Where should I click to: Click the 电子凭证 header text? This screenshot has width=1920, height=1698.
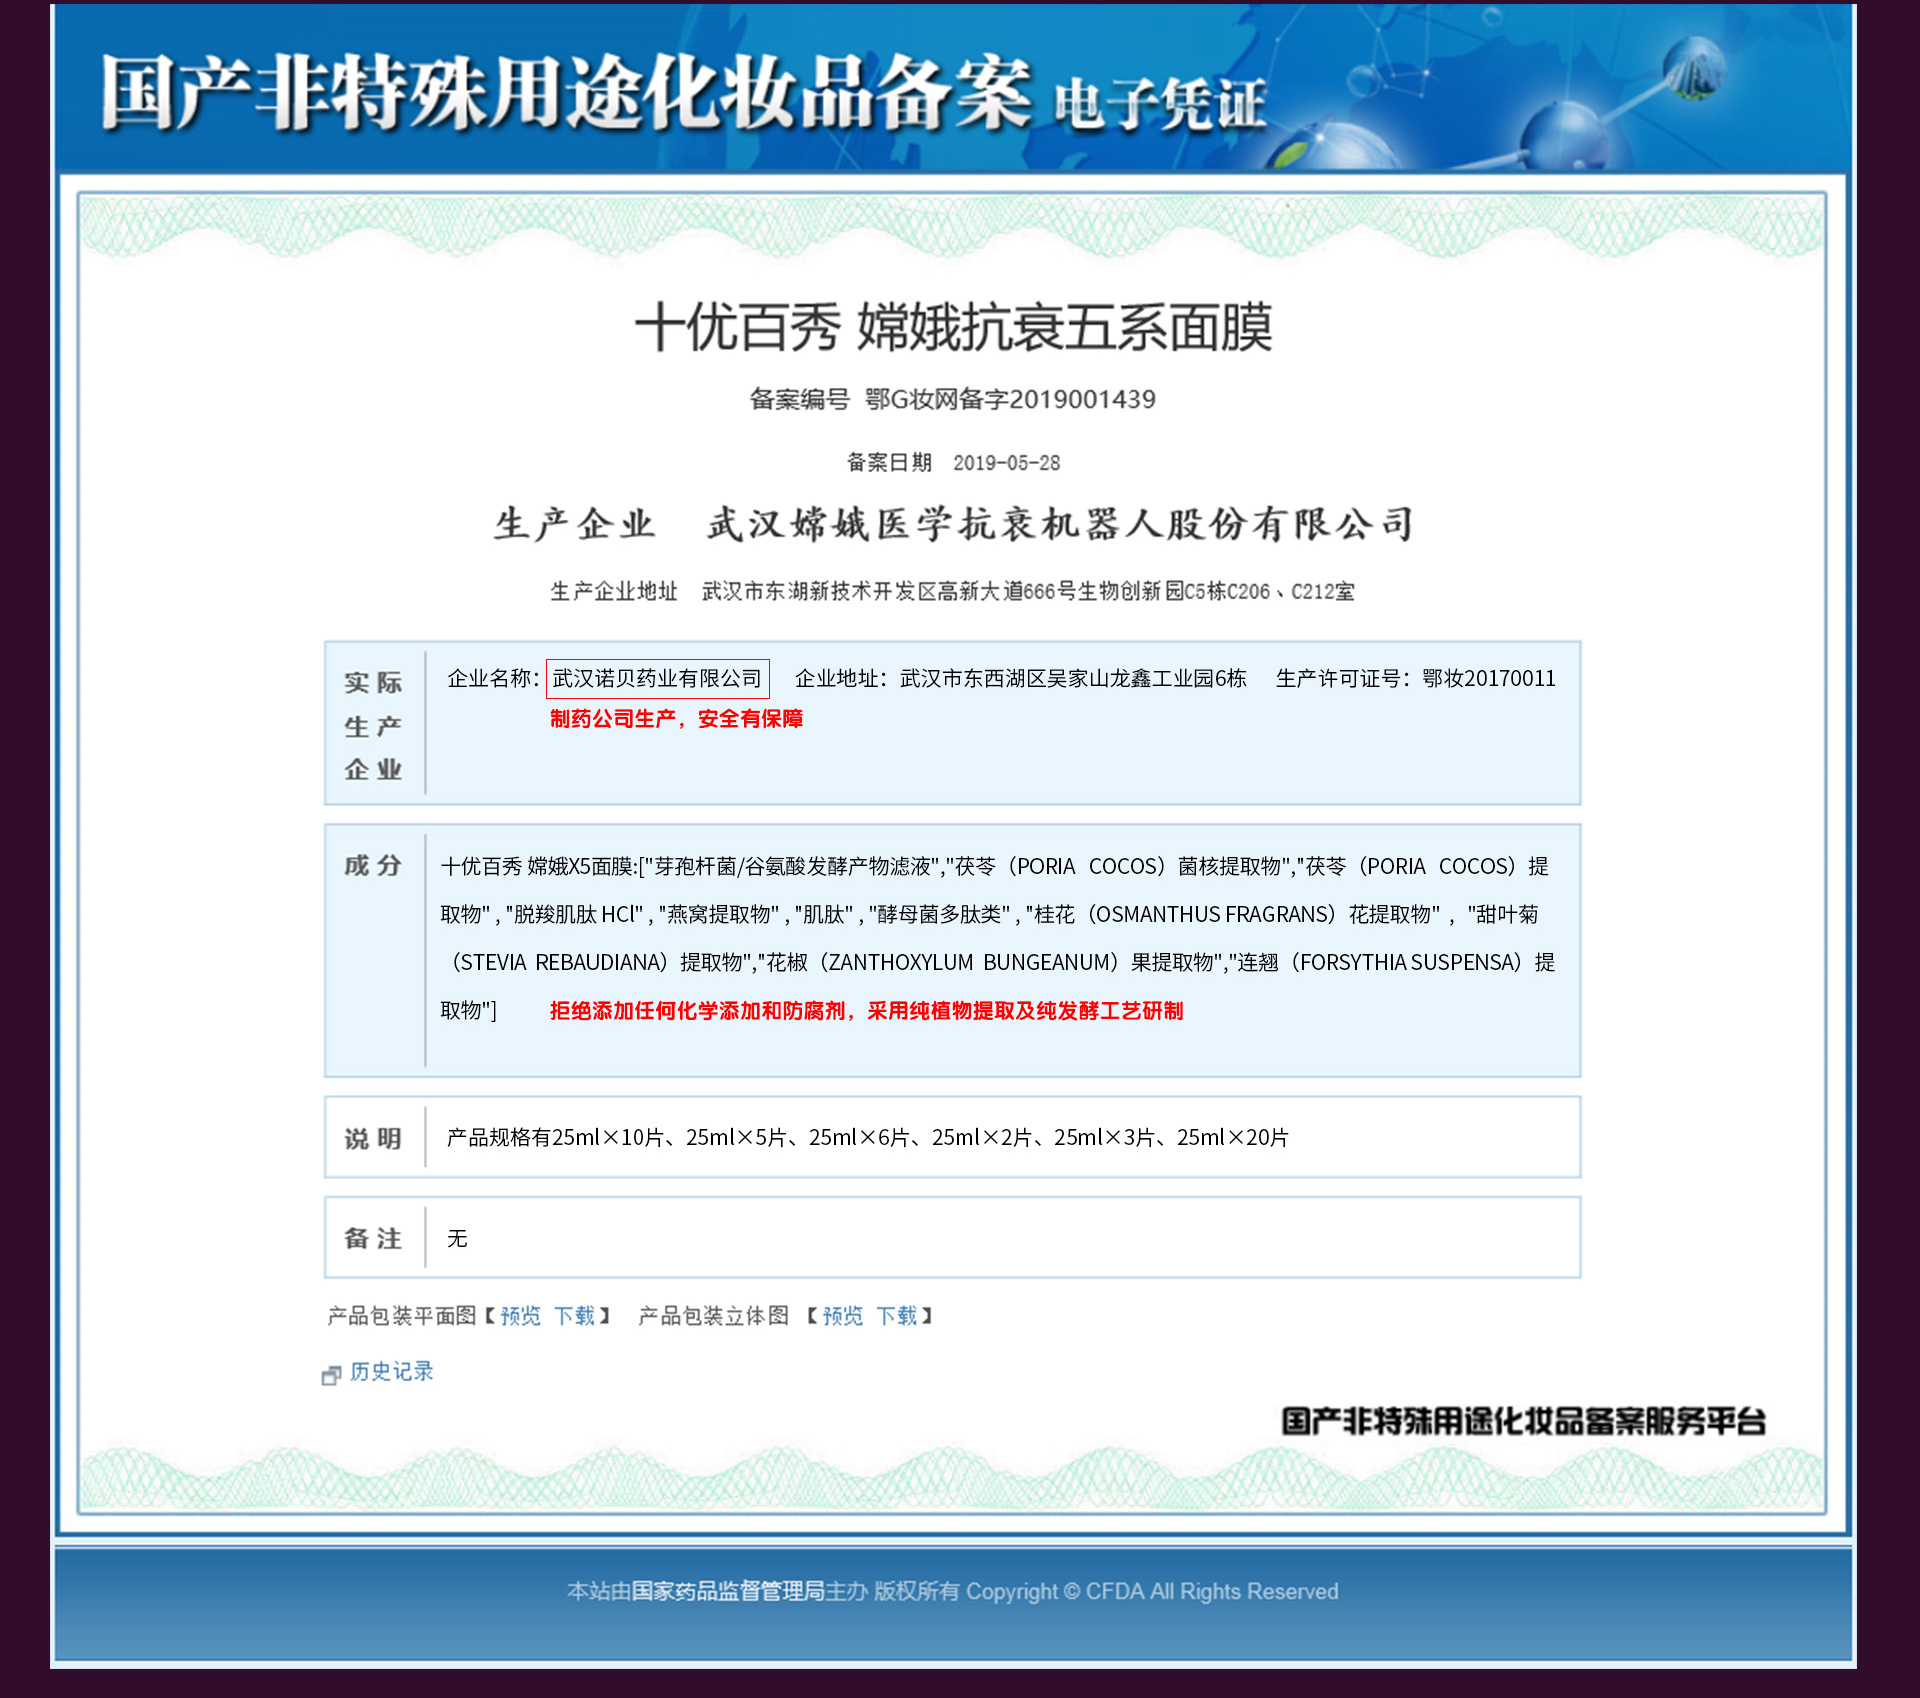(1161, 104)
